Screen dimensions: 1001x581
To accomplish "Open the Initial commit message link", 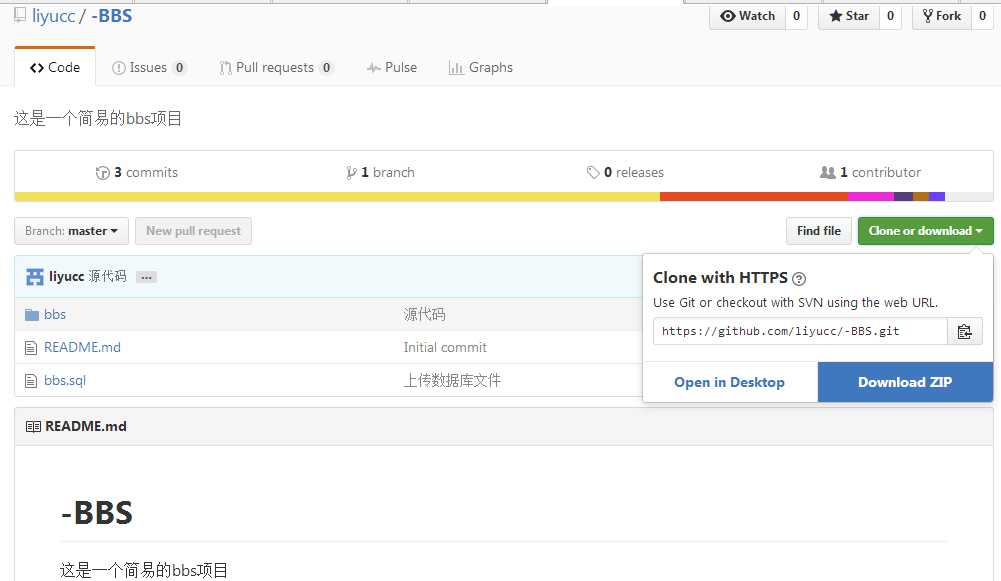I will pyautogui.click(x=445, y=347).
